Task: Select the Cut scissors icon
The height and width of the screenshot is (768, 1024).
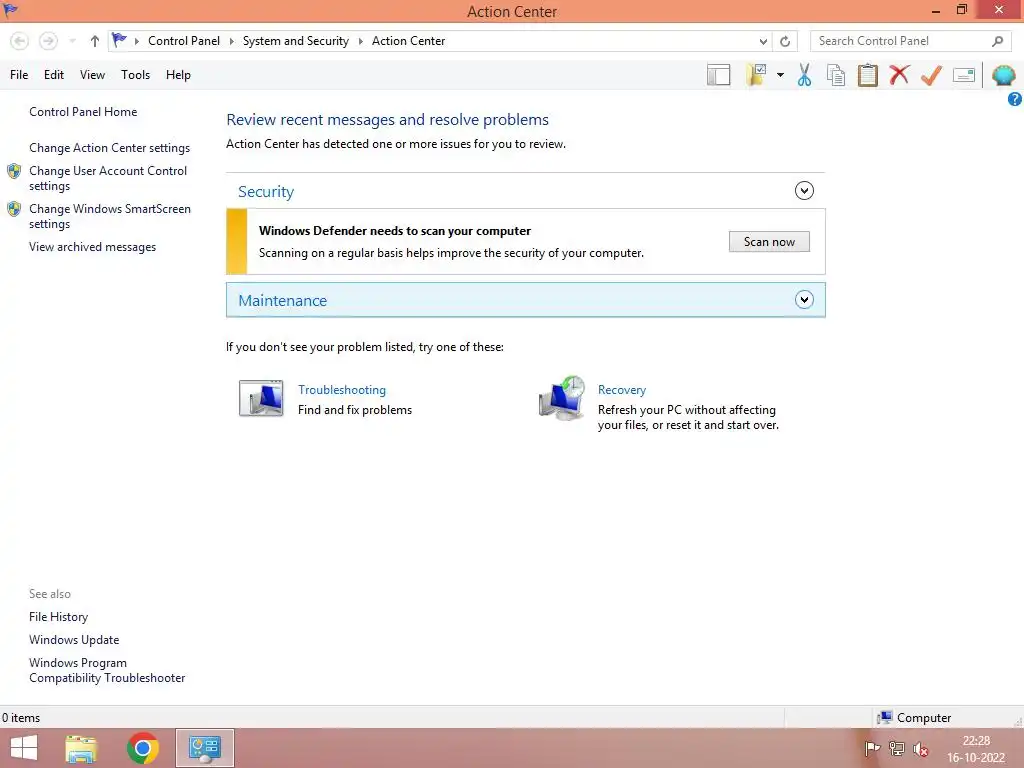Action: tap(805, 75)
